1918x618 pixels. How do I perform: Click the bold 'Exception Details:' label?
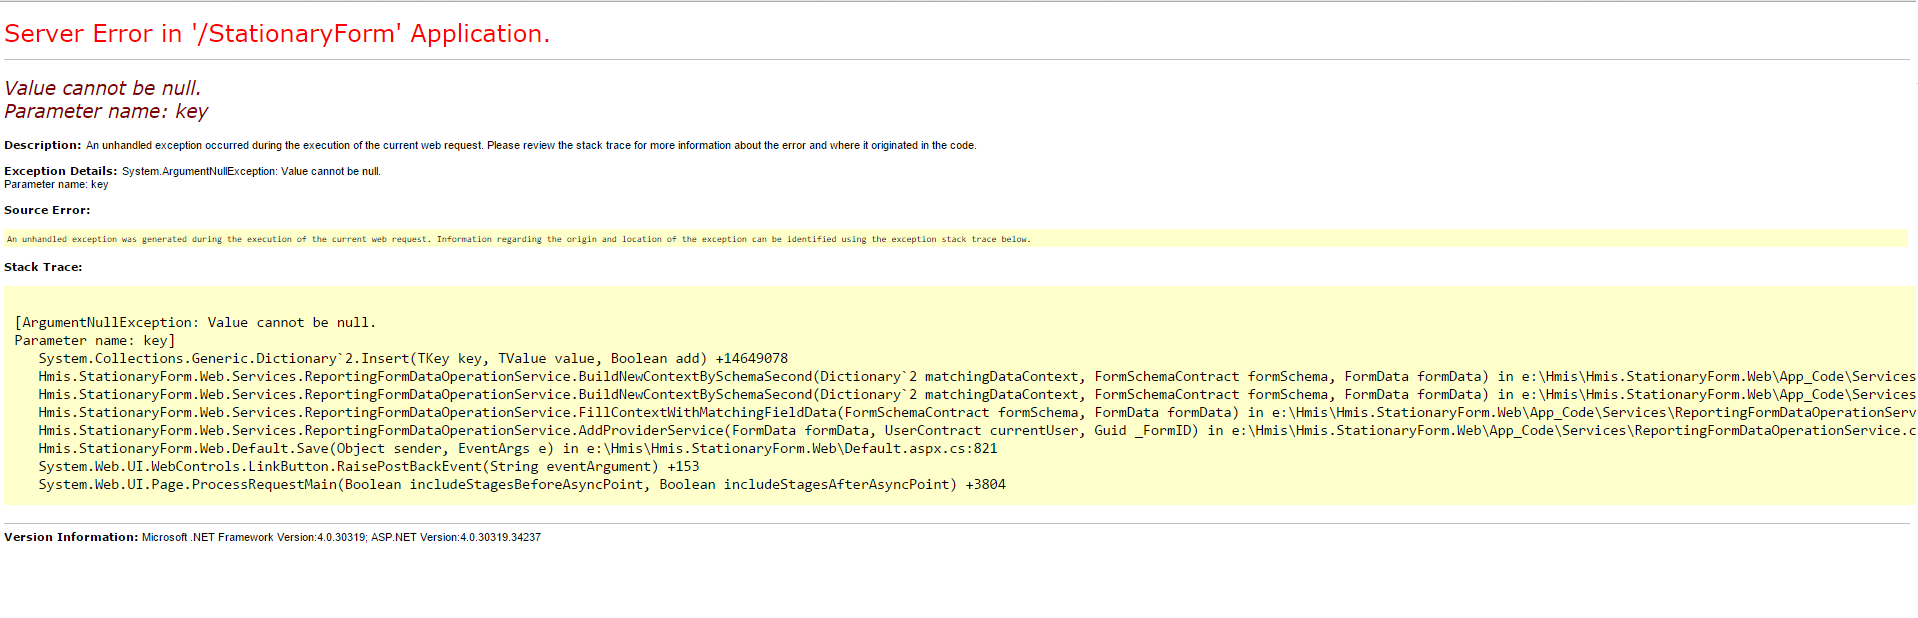pyautogui.click(x=60, y=171)
